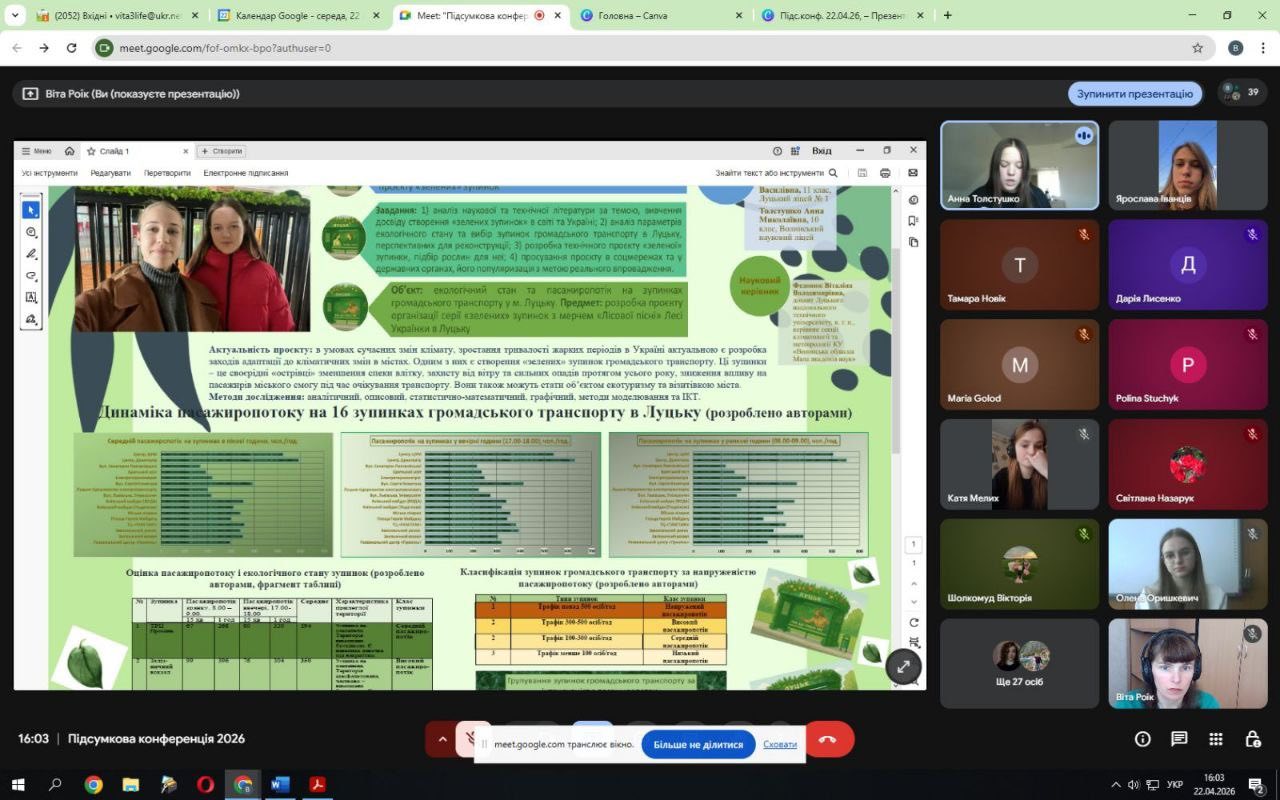Open the participants list showing 39

click(x=1243, y=93)
